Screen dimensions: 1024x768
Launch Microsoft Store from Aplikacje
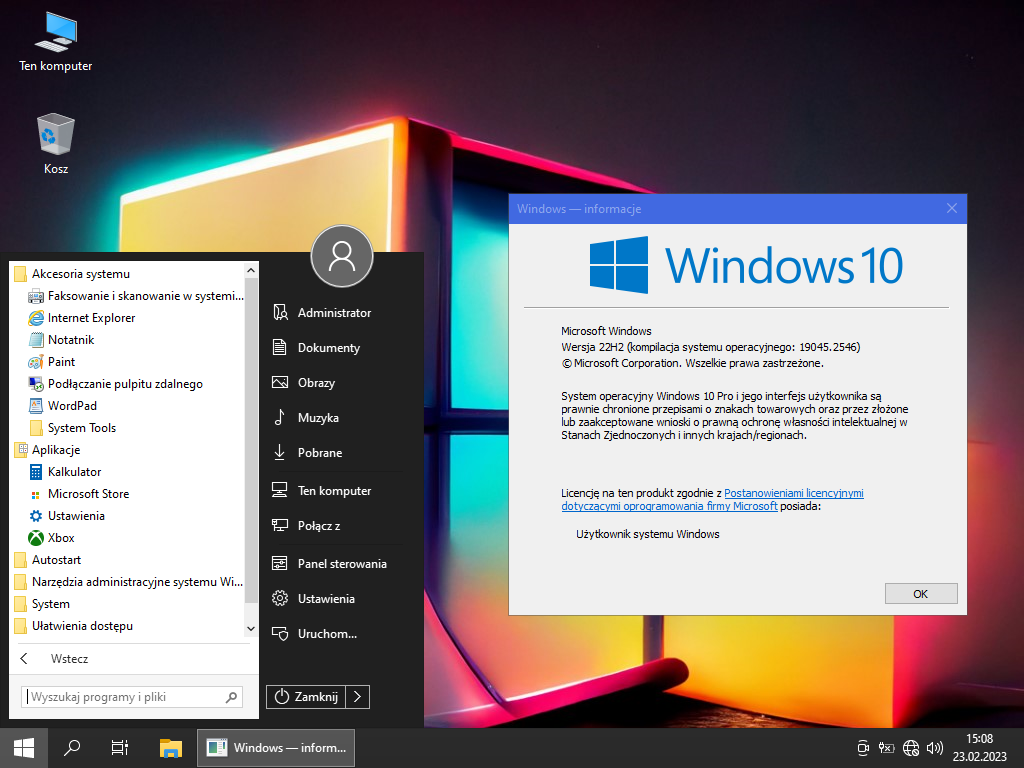pyautogui.click(x=88, y=494)
